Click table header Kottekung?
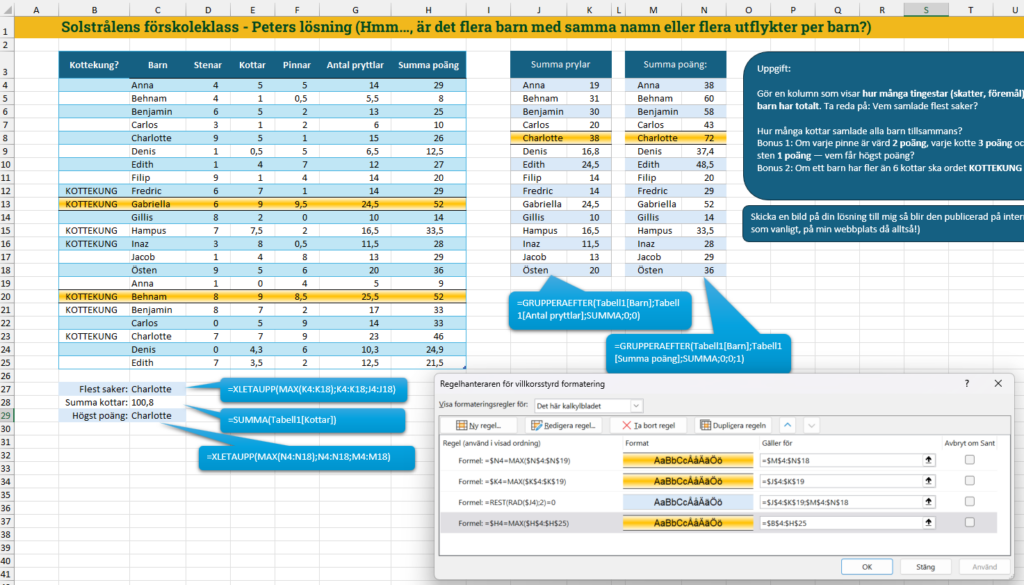This screenshot has height=585, width=1024. point(94,65)
